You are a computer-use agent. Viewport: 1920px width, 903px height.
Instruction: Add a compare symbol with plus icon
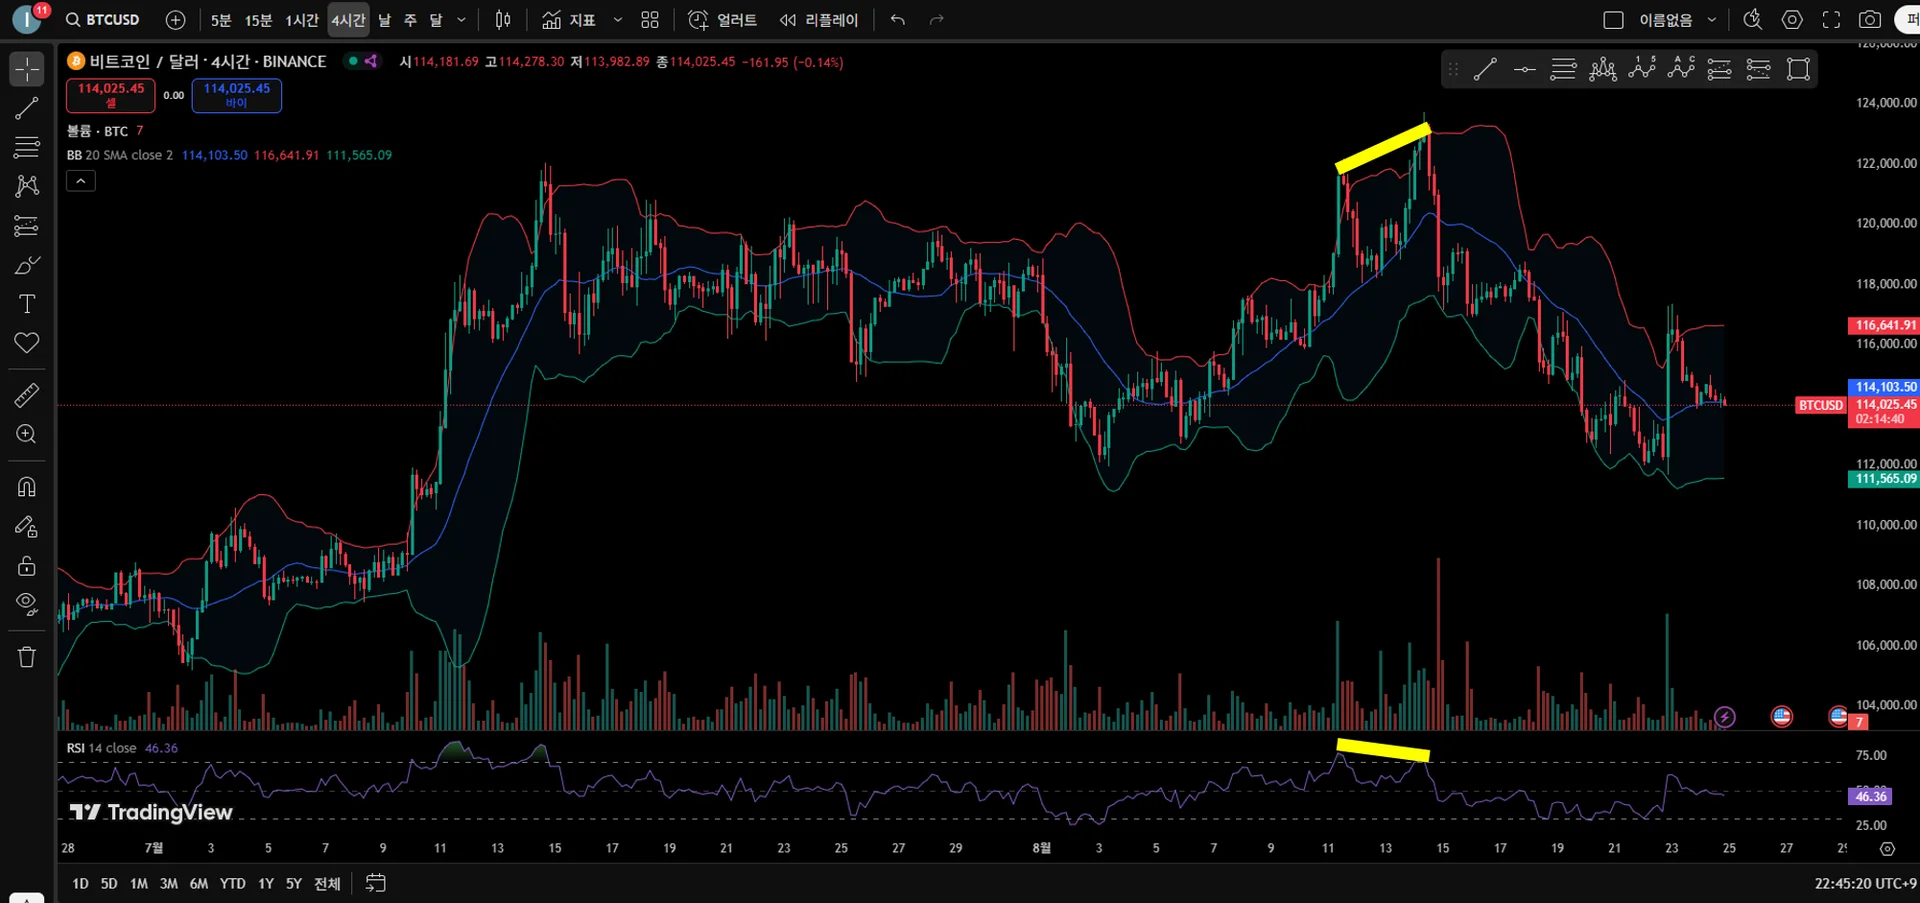point(175,20)
